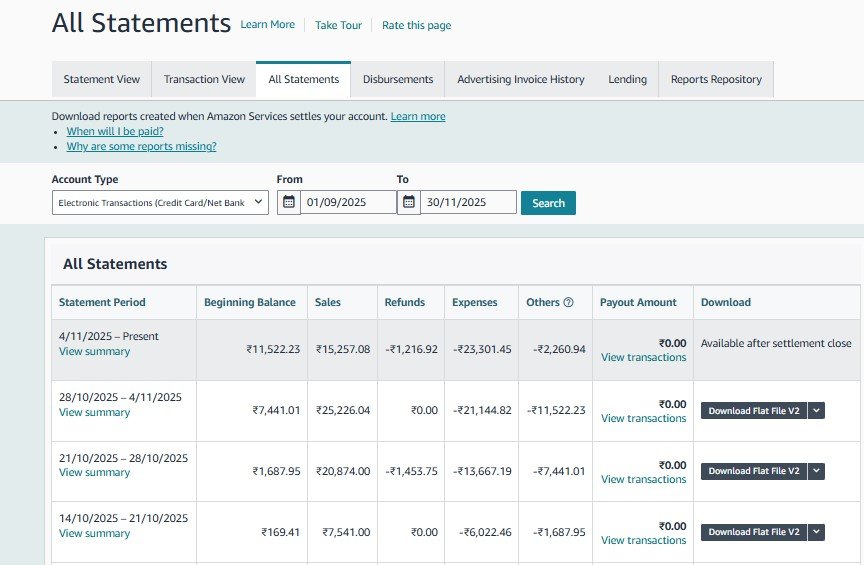The width and height of the screenshot is (864, 565).
Task: View summary for 4/11/2025 – Present statement
Action: tap(95, 351)
